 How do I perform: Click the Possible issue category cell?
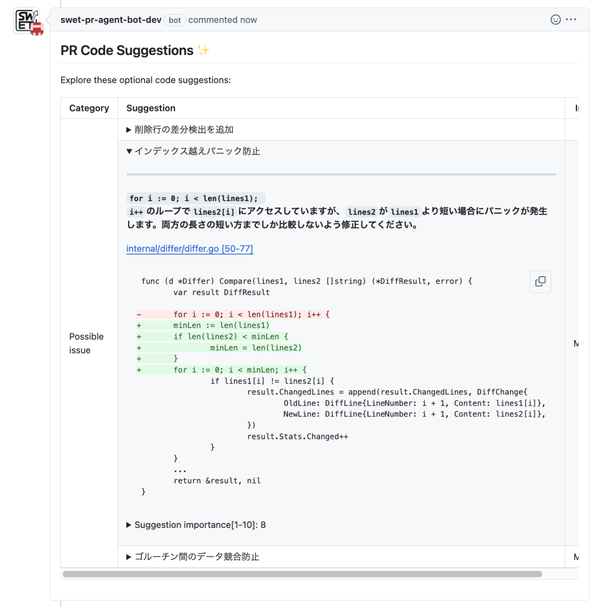[88, 344]
